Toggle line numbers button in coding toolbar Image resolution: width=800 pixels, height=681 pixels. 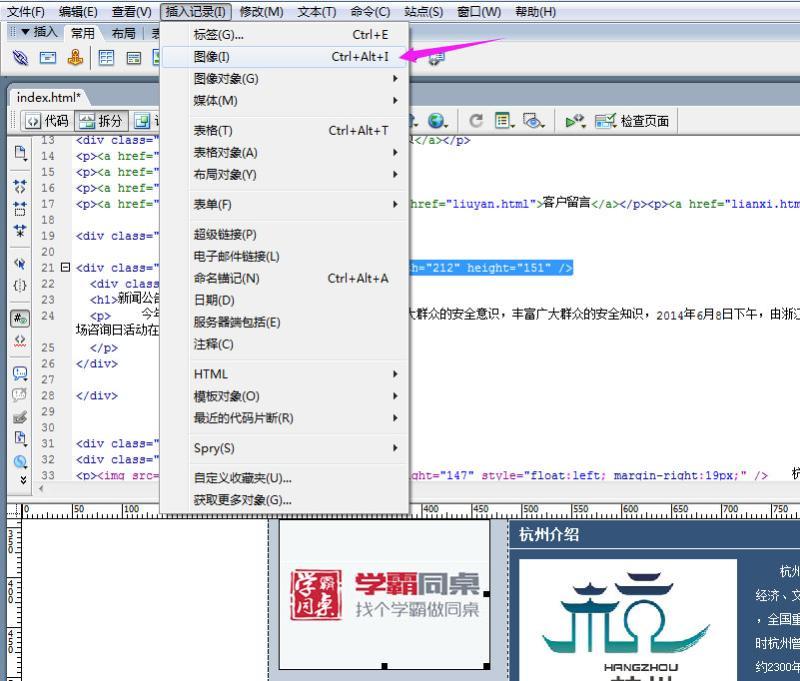pos(20,319)
